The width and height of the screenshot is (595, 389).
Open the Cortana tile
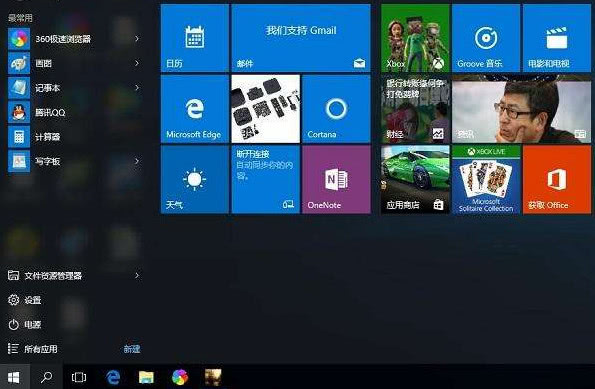336,109
